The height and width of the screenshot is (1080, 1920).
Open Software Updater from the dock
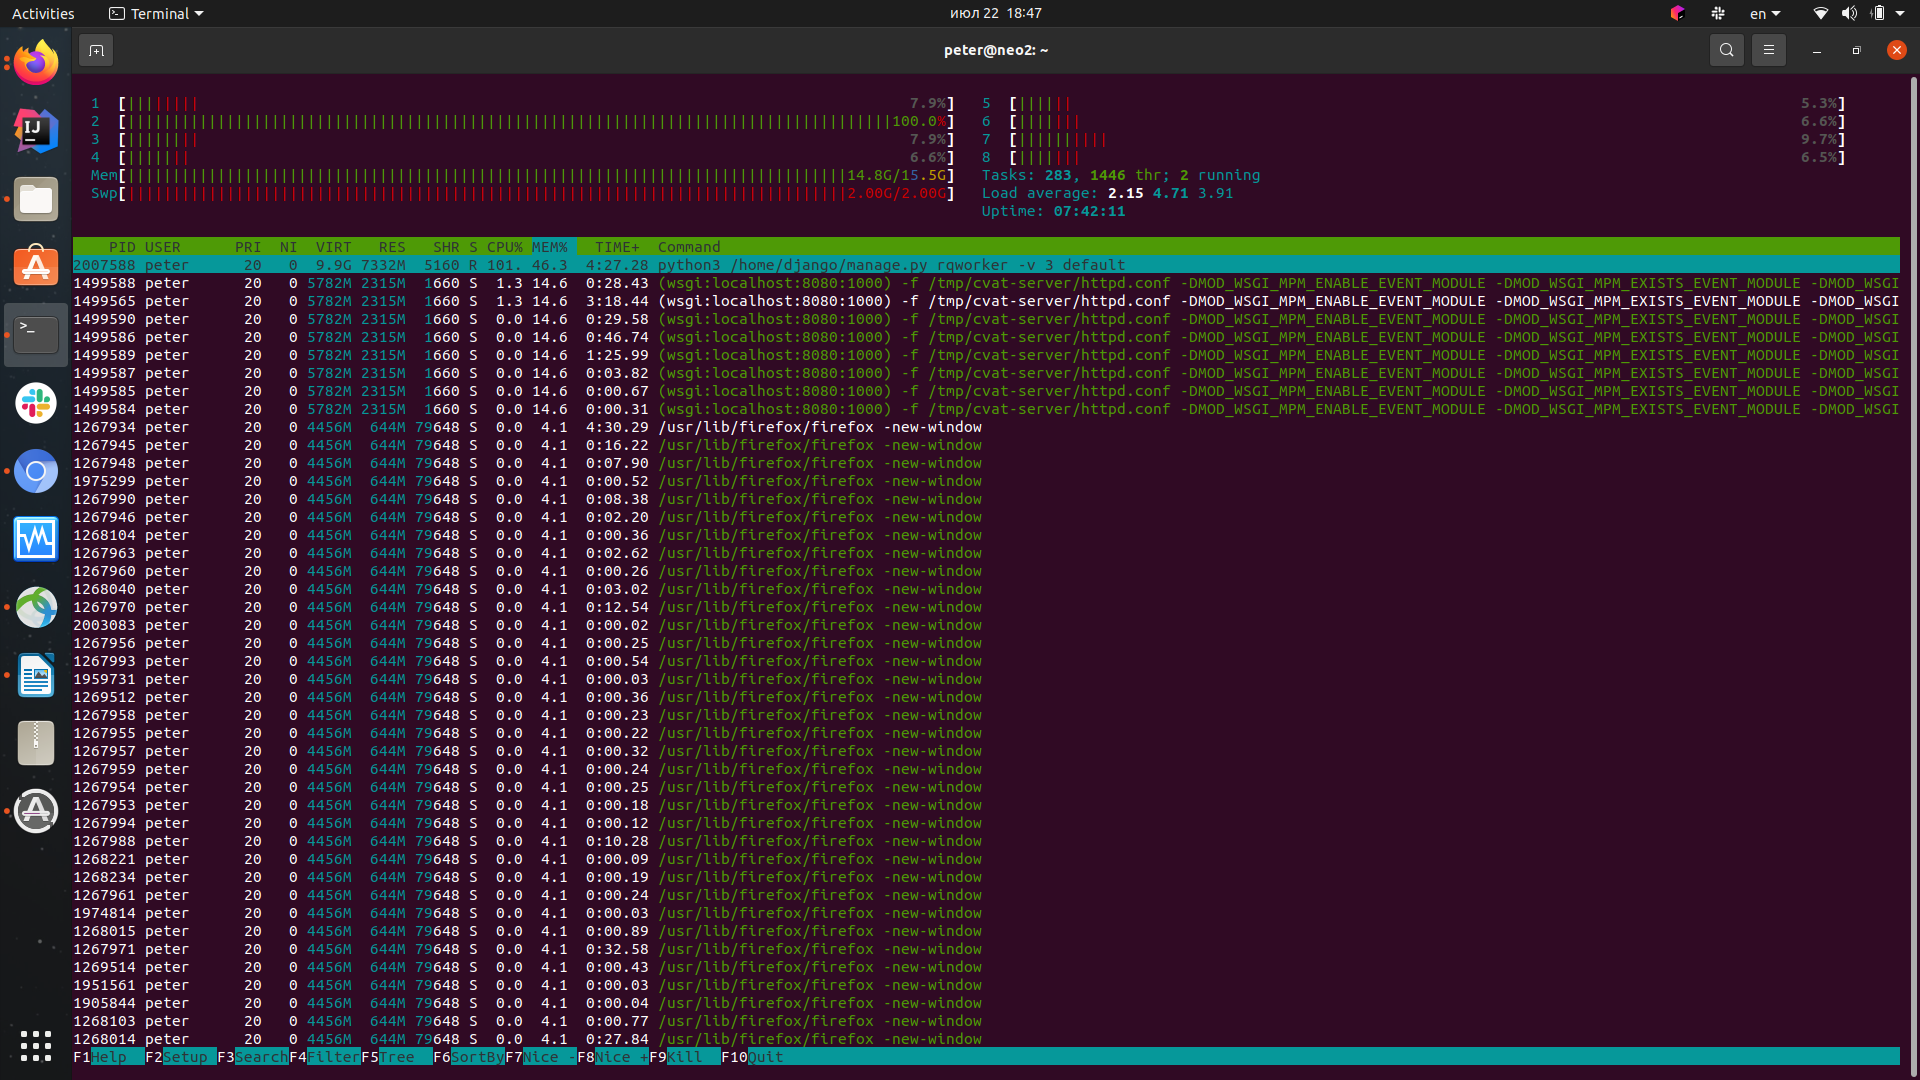click(x=36, y=811)
